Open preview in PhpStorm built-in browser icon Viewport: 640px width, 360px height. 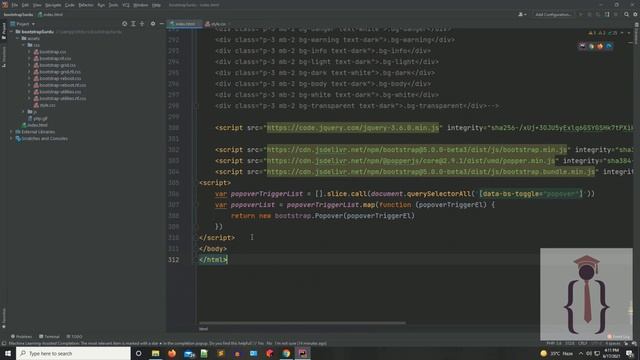click(x=582, y=46)
